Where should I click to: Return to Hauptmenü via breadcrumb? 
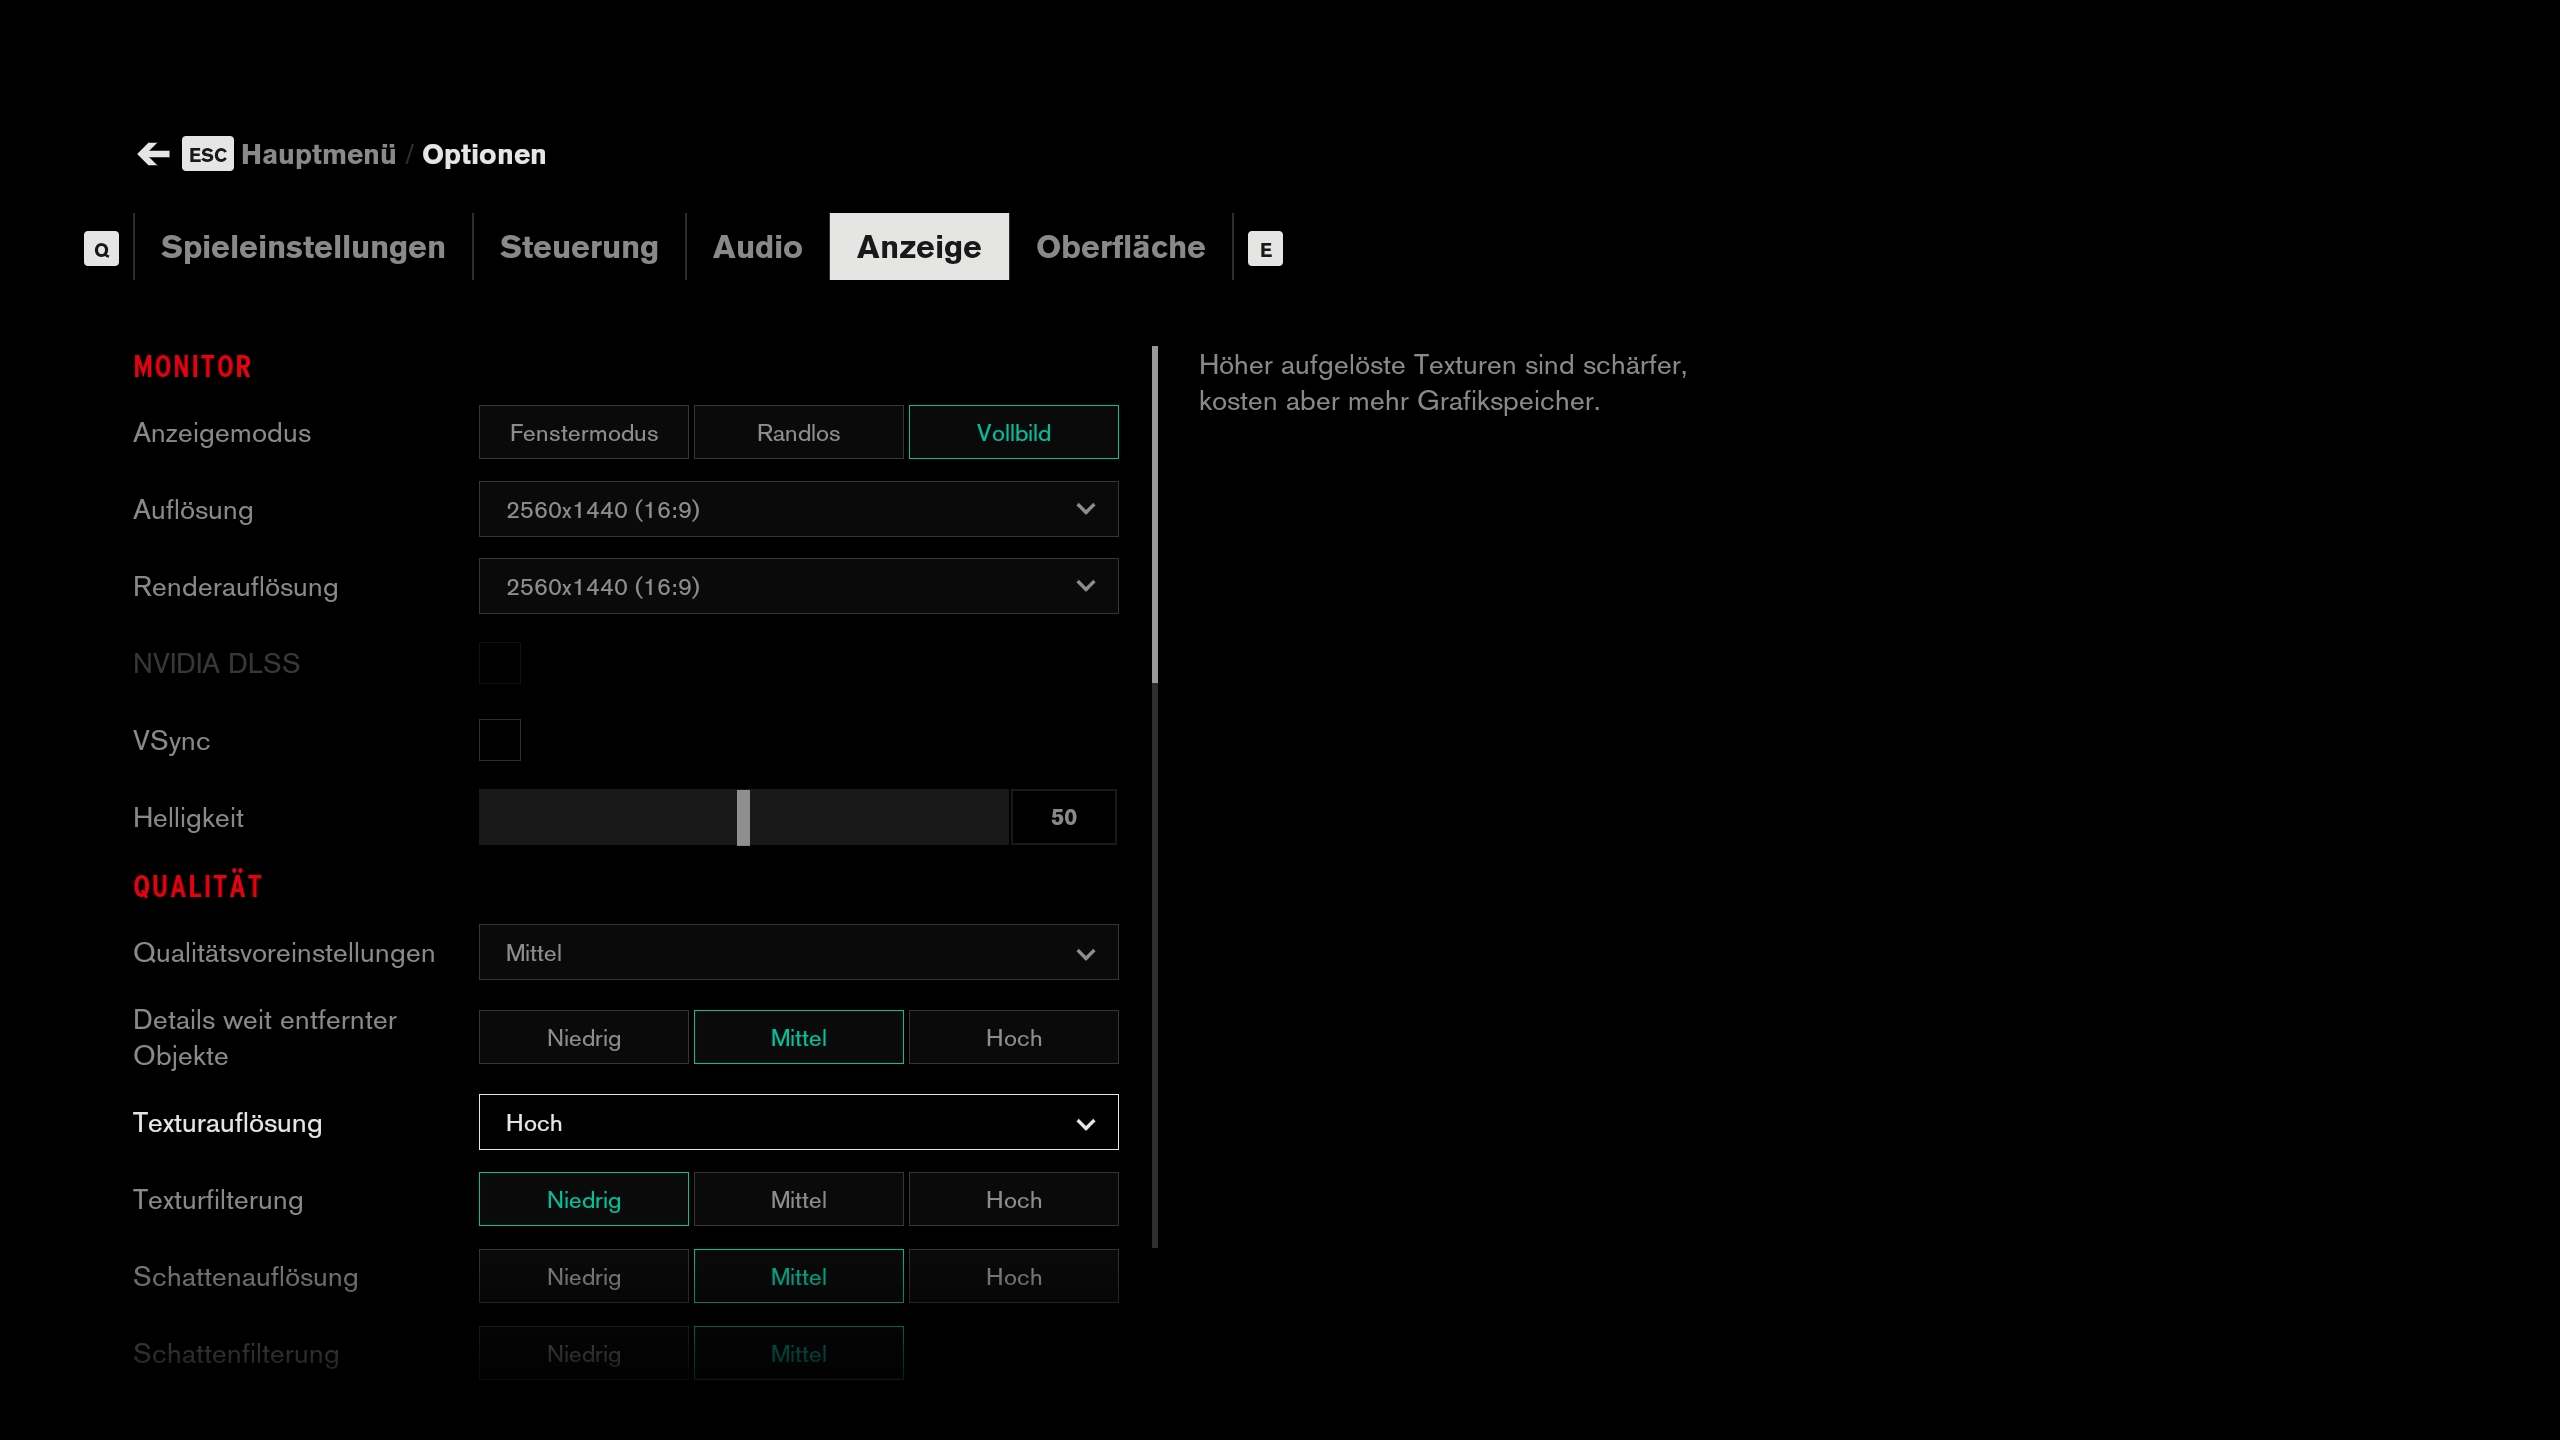318,154
